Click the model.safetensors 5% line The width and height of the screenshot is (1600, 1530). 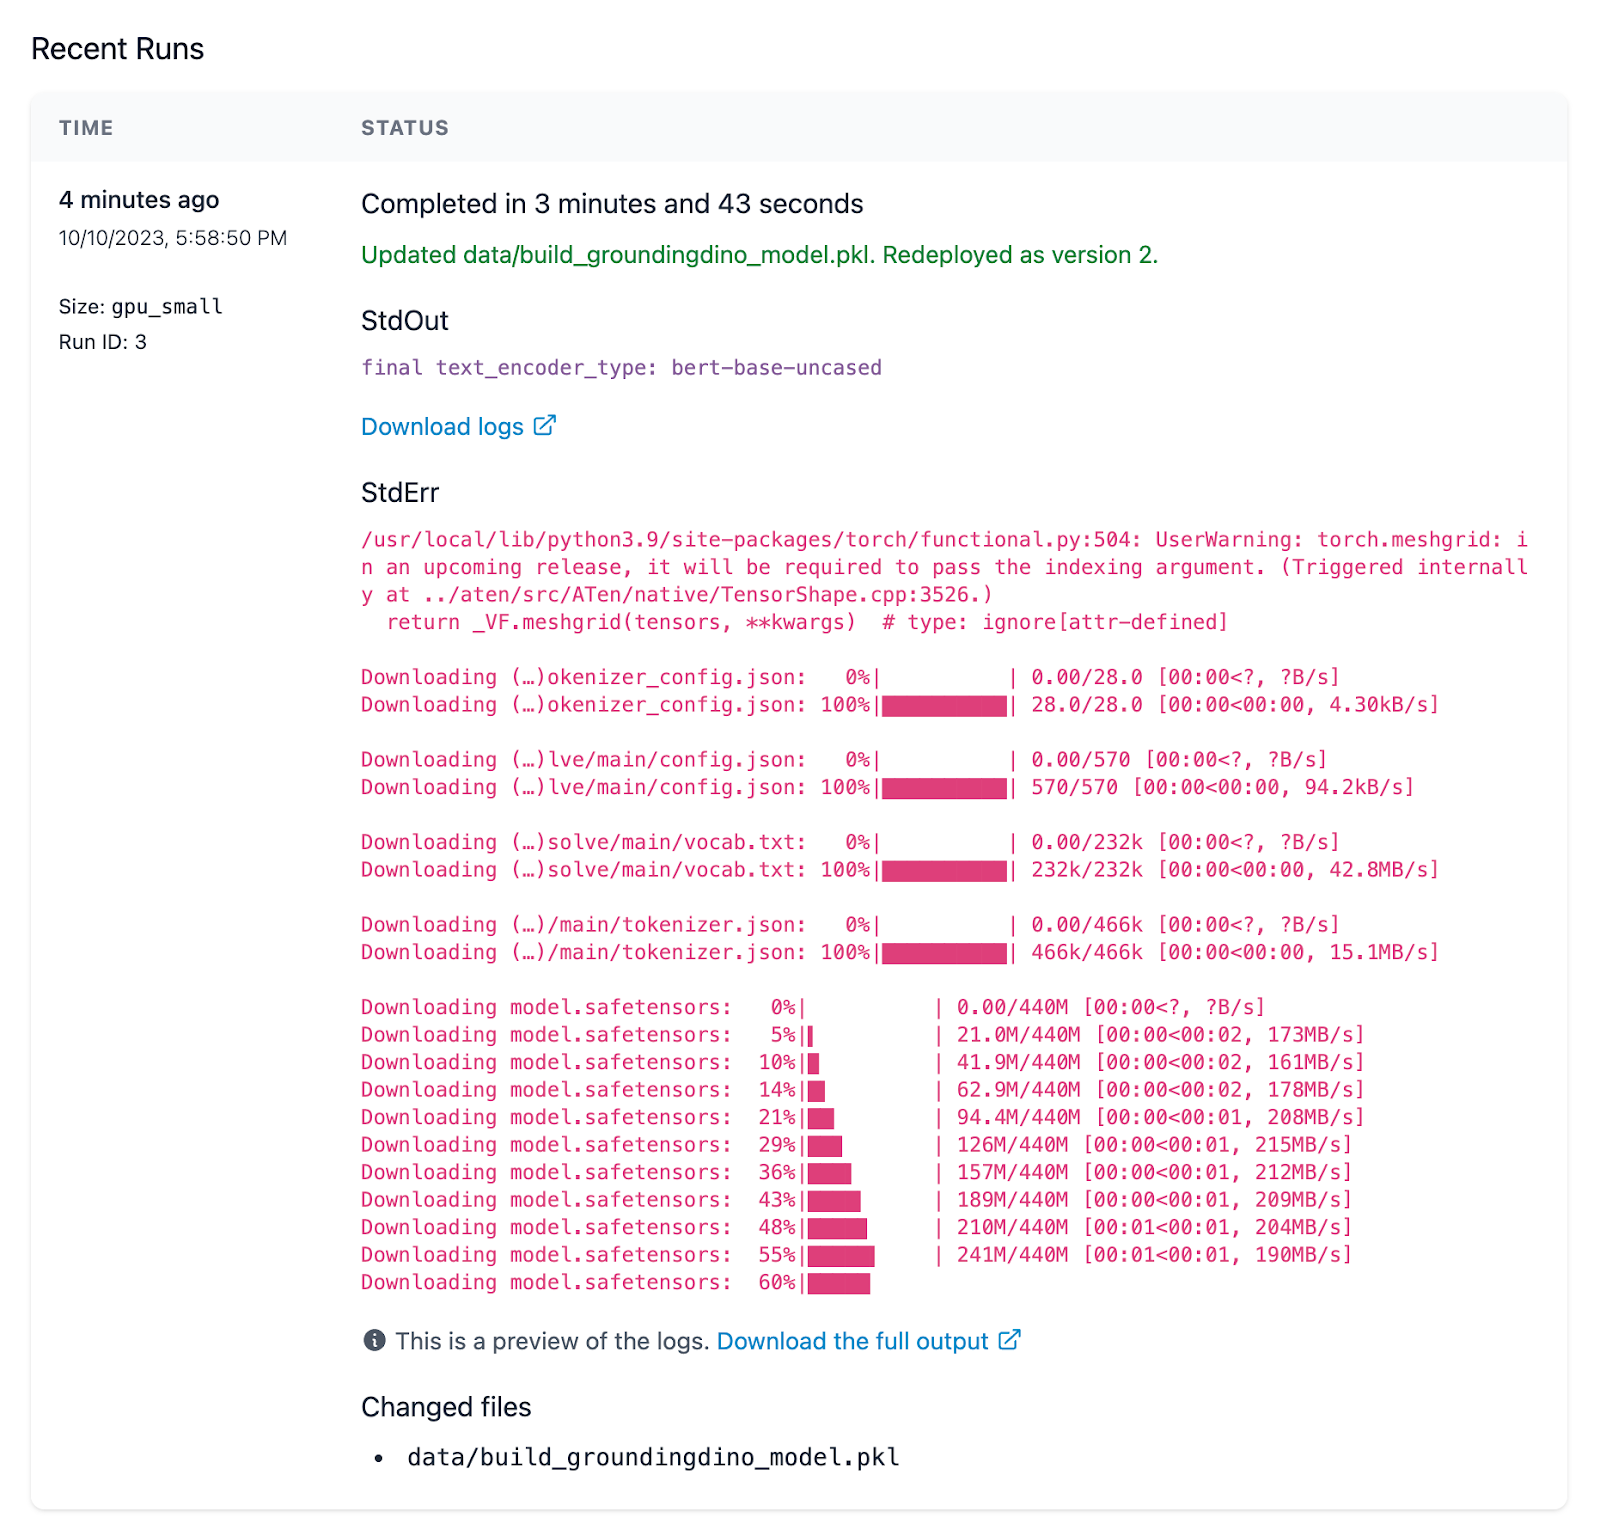(x=863, y=1035)
